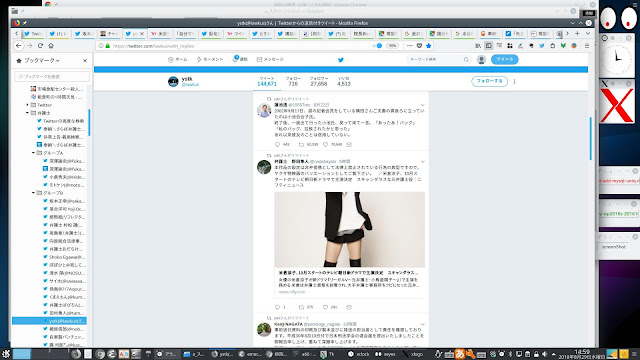Viewport: 640px width, 360px height.
Task: Open the page actions dash-menu in URL bar
Action: 409,46
